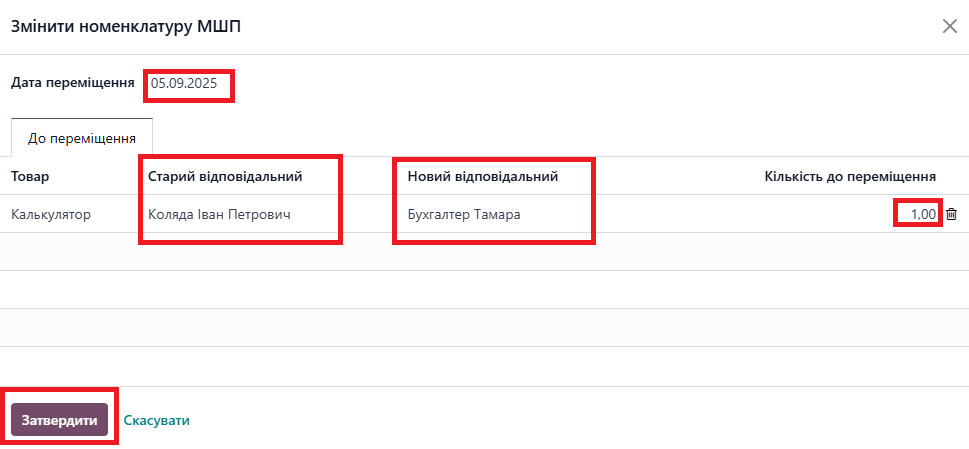Sort by Кількість до переміщення header
969x449 pixels.
pyautogui.click(x=850, y=176)
